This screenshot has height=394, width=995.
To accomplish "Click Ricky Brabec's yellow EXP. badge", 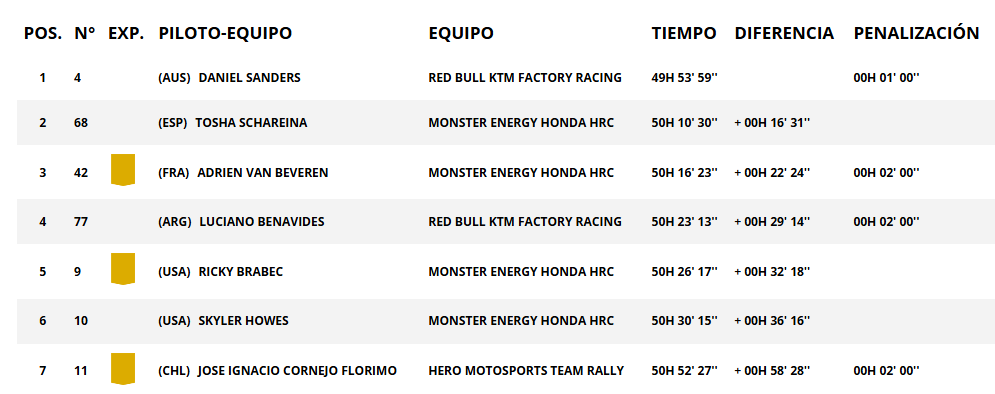I will coord(122,268).
